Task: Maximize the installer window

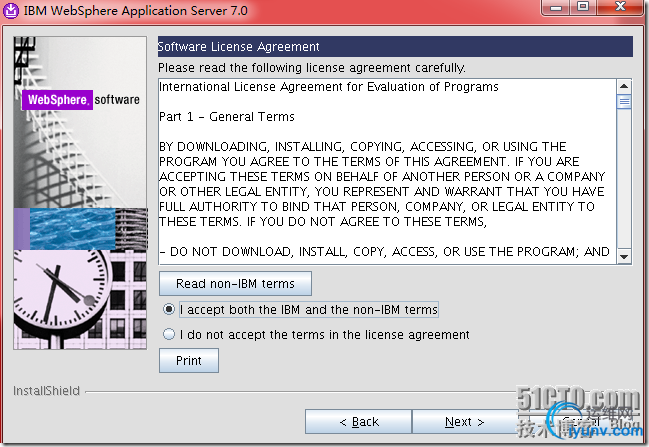Action: pyautogui.click(x=583, y=7)
